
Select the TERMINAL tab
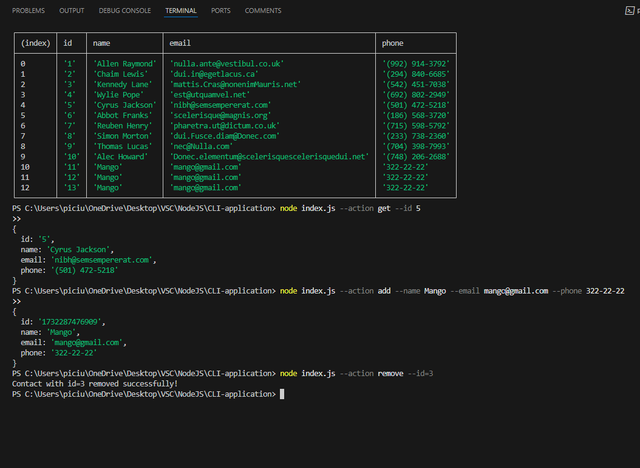click(x=181, y=11)
